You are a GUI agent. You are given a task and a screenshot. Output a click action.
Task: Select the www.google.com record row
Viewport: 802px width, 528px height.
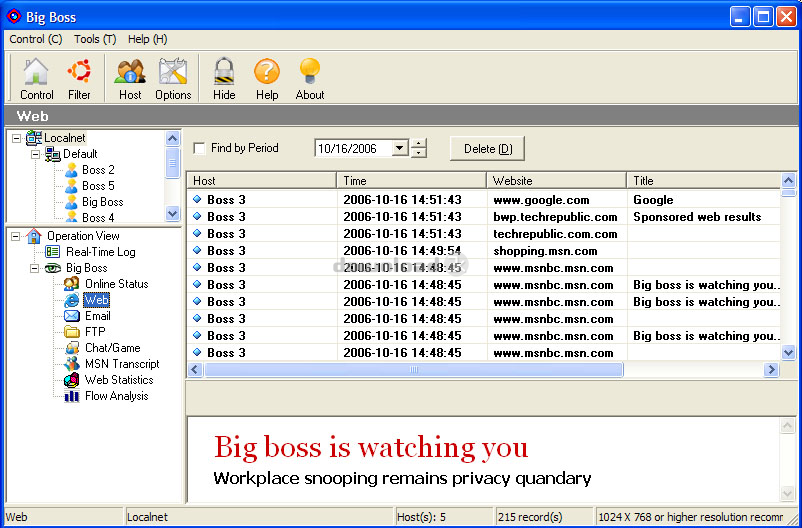(483, 200)
